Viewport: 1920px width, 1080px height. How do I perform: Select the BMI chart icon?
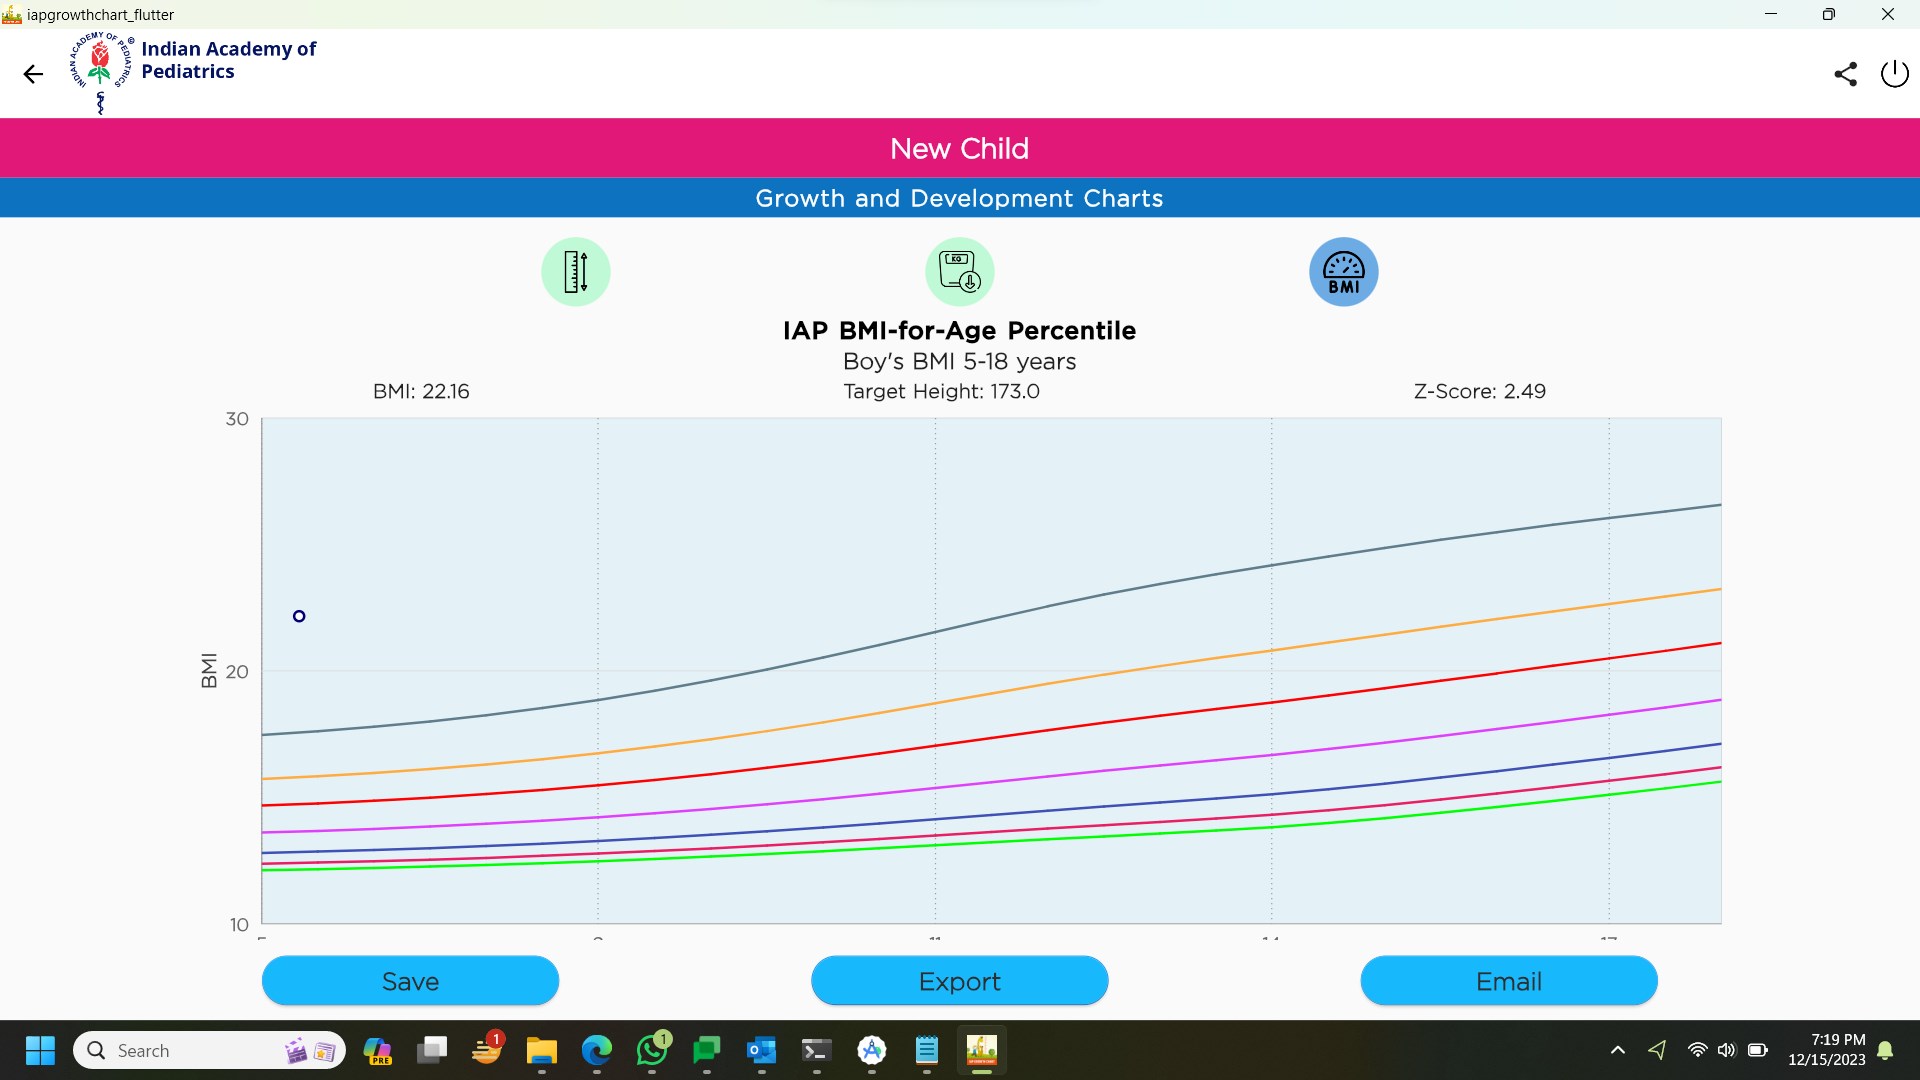pyautogui.click(x=1344, y=272)
